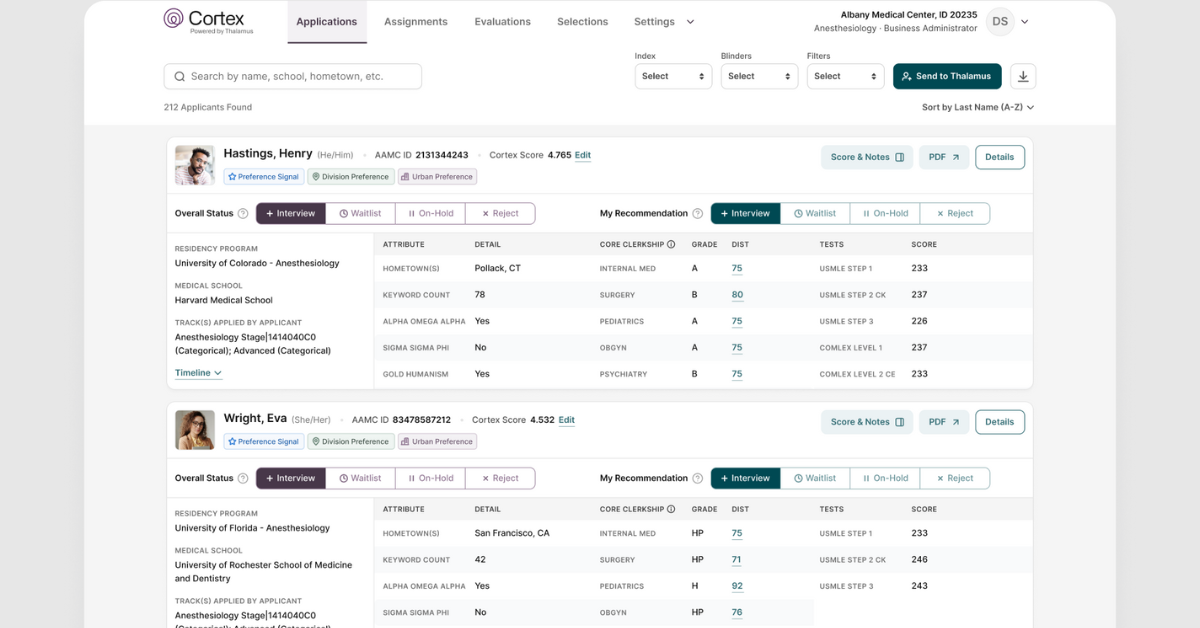Click info icon next to Core Clerkship header
This screenshot has width=1200, height=628.
671,244
